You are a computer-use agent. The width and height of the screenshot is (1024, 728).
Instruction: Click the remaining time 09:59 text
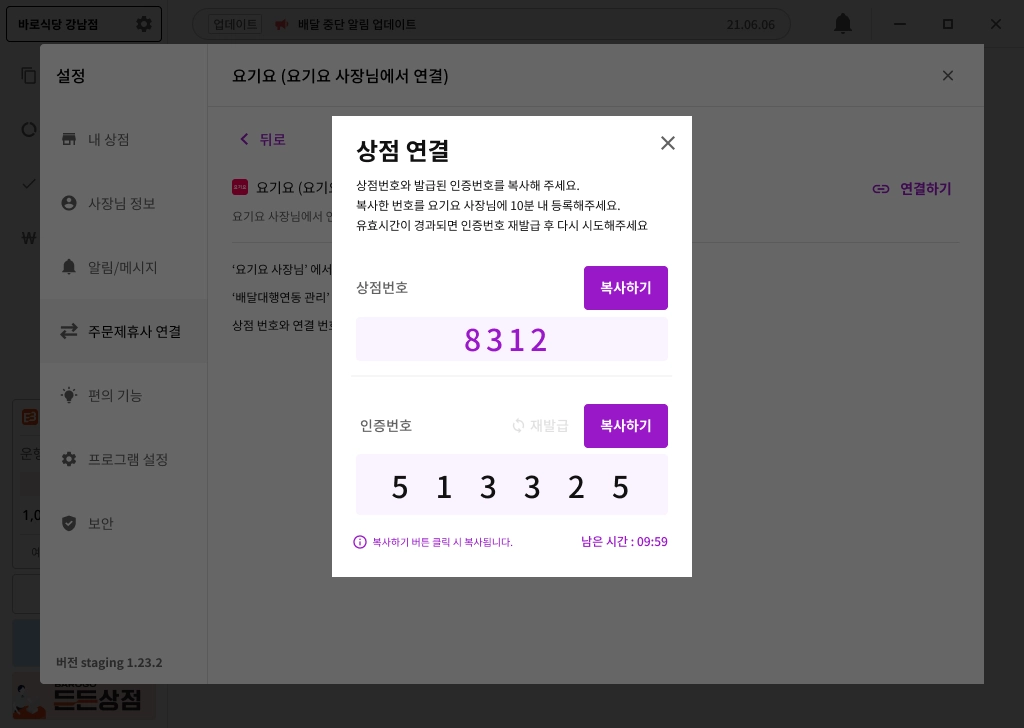(x=624, y=541)
